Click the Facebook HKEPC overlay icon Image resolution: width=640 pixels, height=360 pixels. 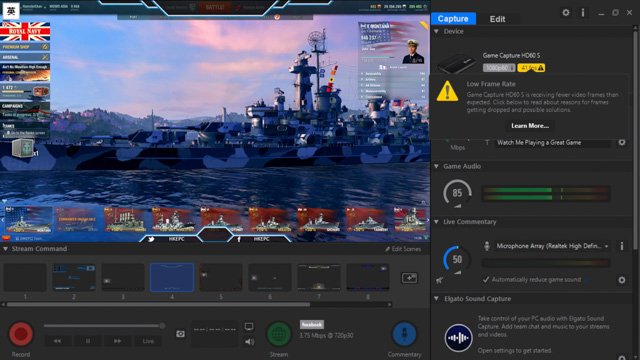coord(239,239)
